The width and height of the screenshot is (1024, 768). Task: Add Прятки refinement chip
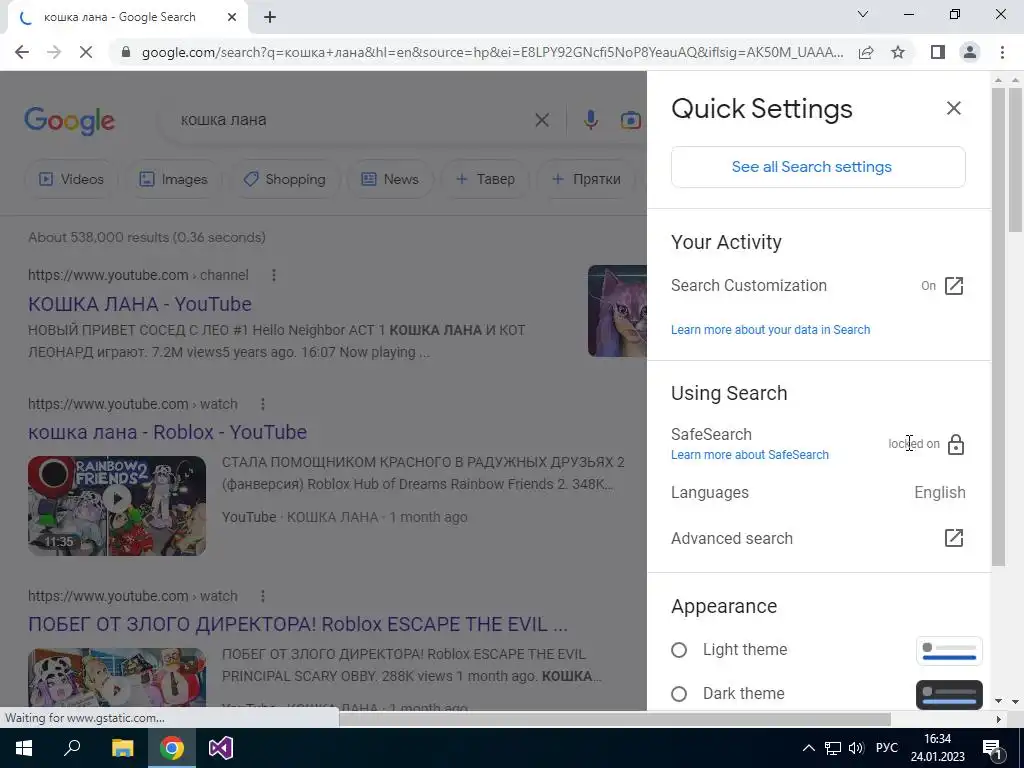pyautogui.click(x=586, y=179)
